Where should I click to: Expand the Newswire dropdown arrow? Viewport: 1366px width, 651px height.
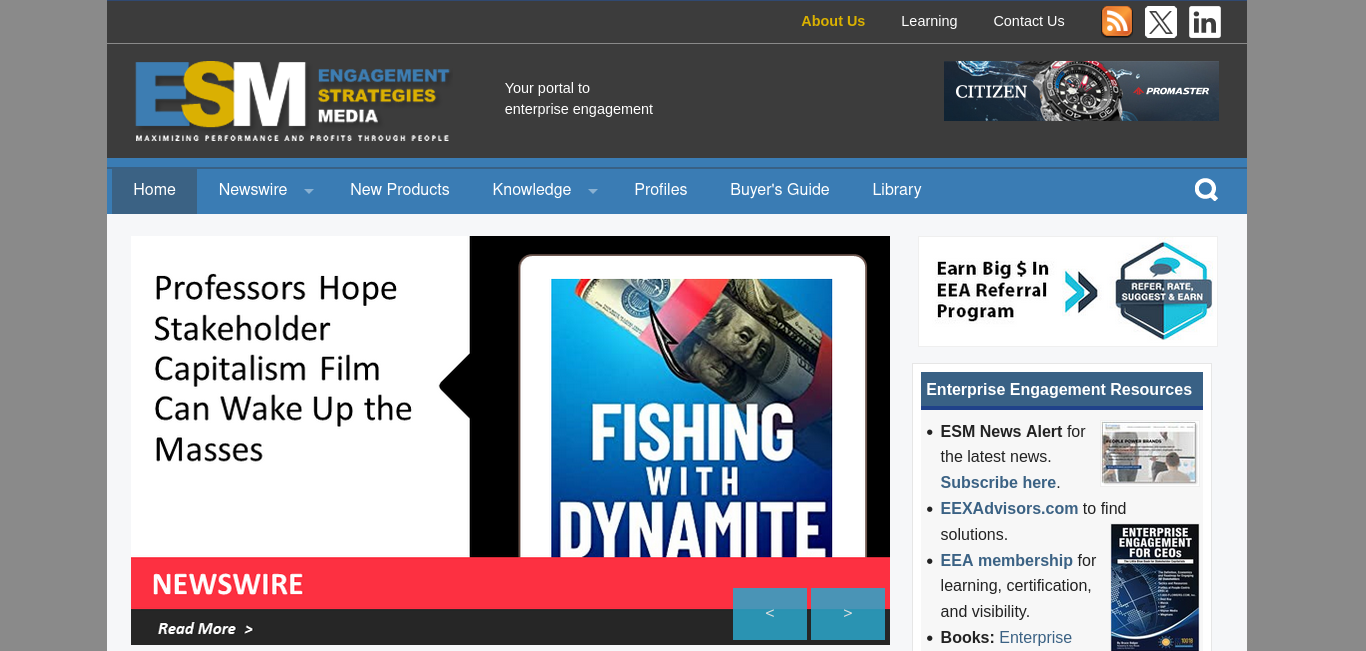309,191
